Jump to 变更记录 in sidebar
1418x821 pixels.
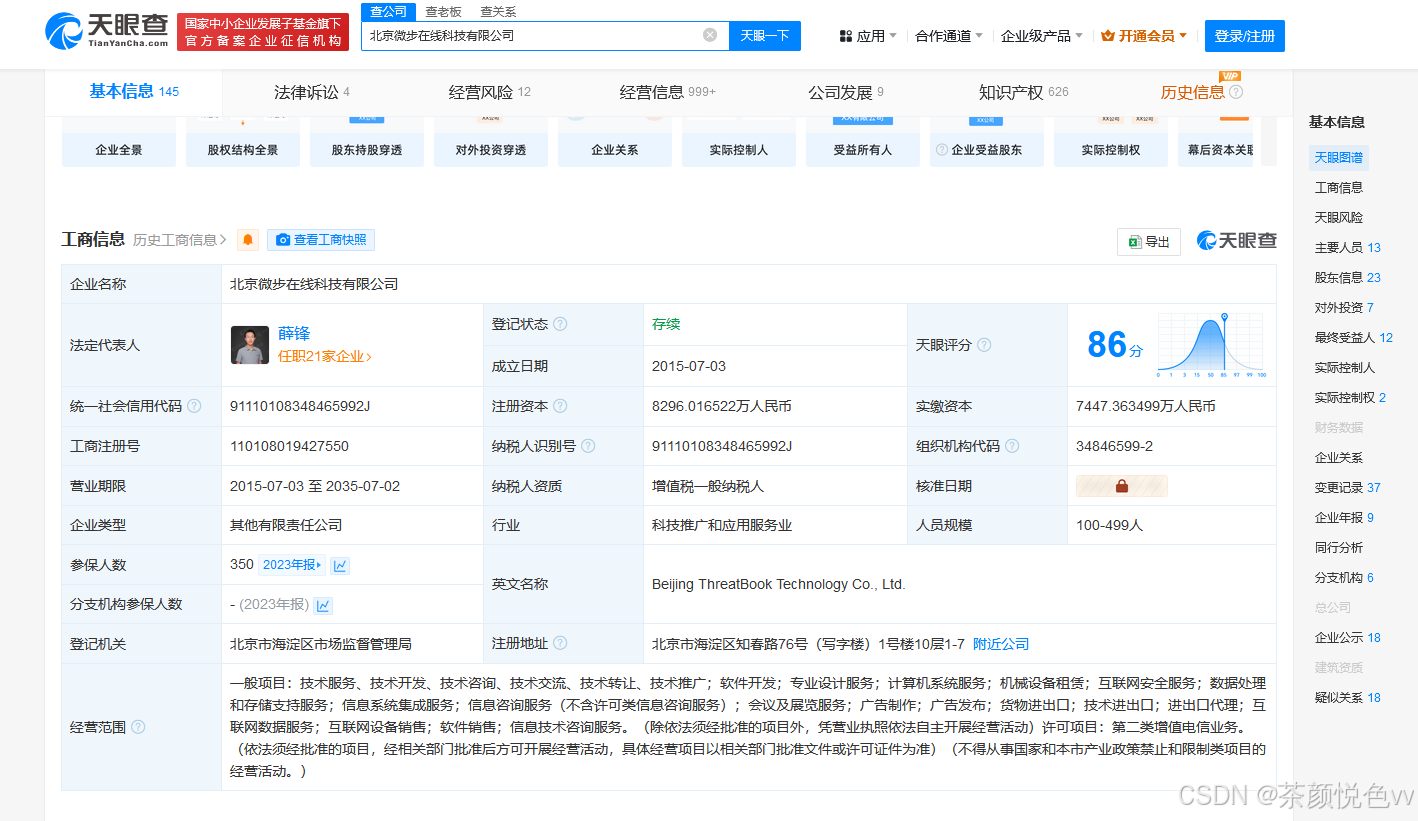[1347, 487]
